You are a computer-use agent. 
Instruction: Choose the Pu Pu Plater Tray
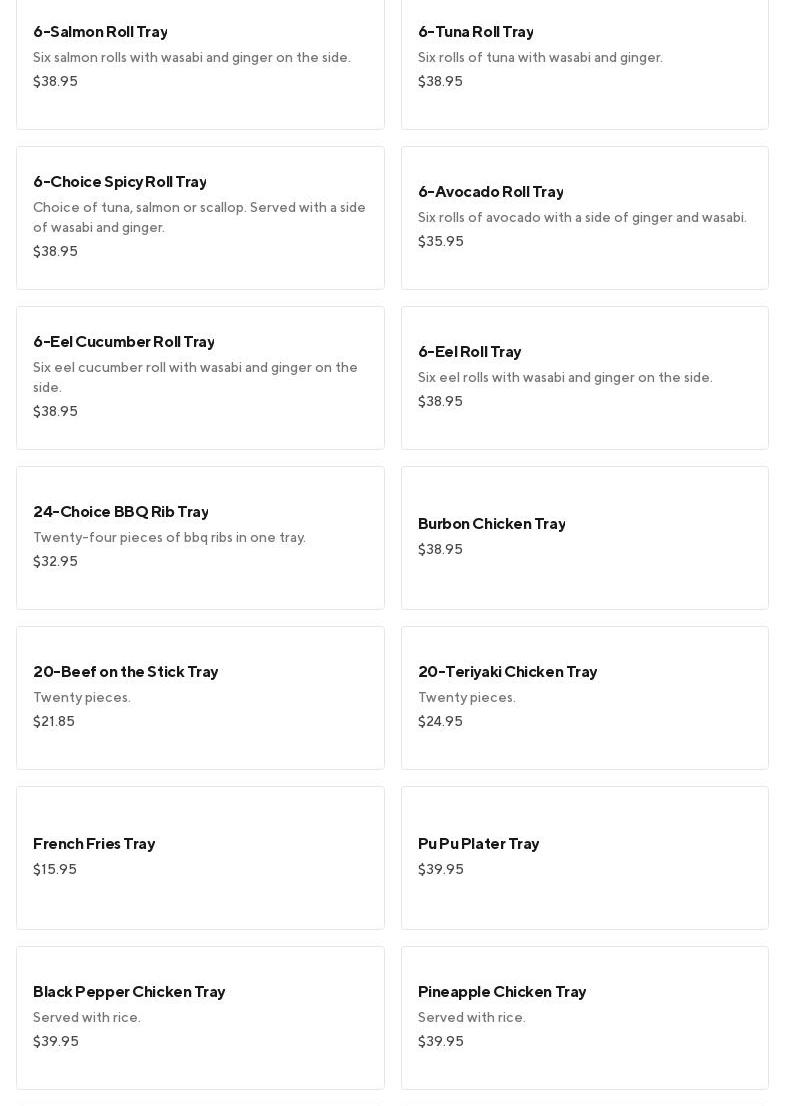click(x=479, y=844)
